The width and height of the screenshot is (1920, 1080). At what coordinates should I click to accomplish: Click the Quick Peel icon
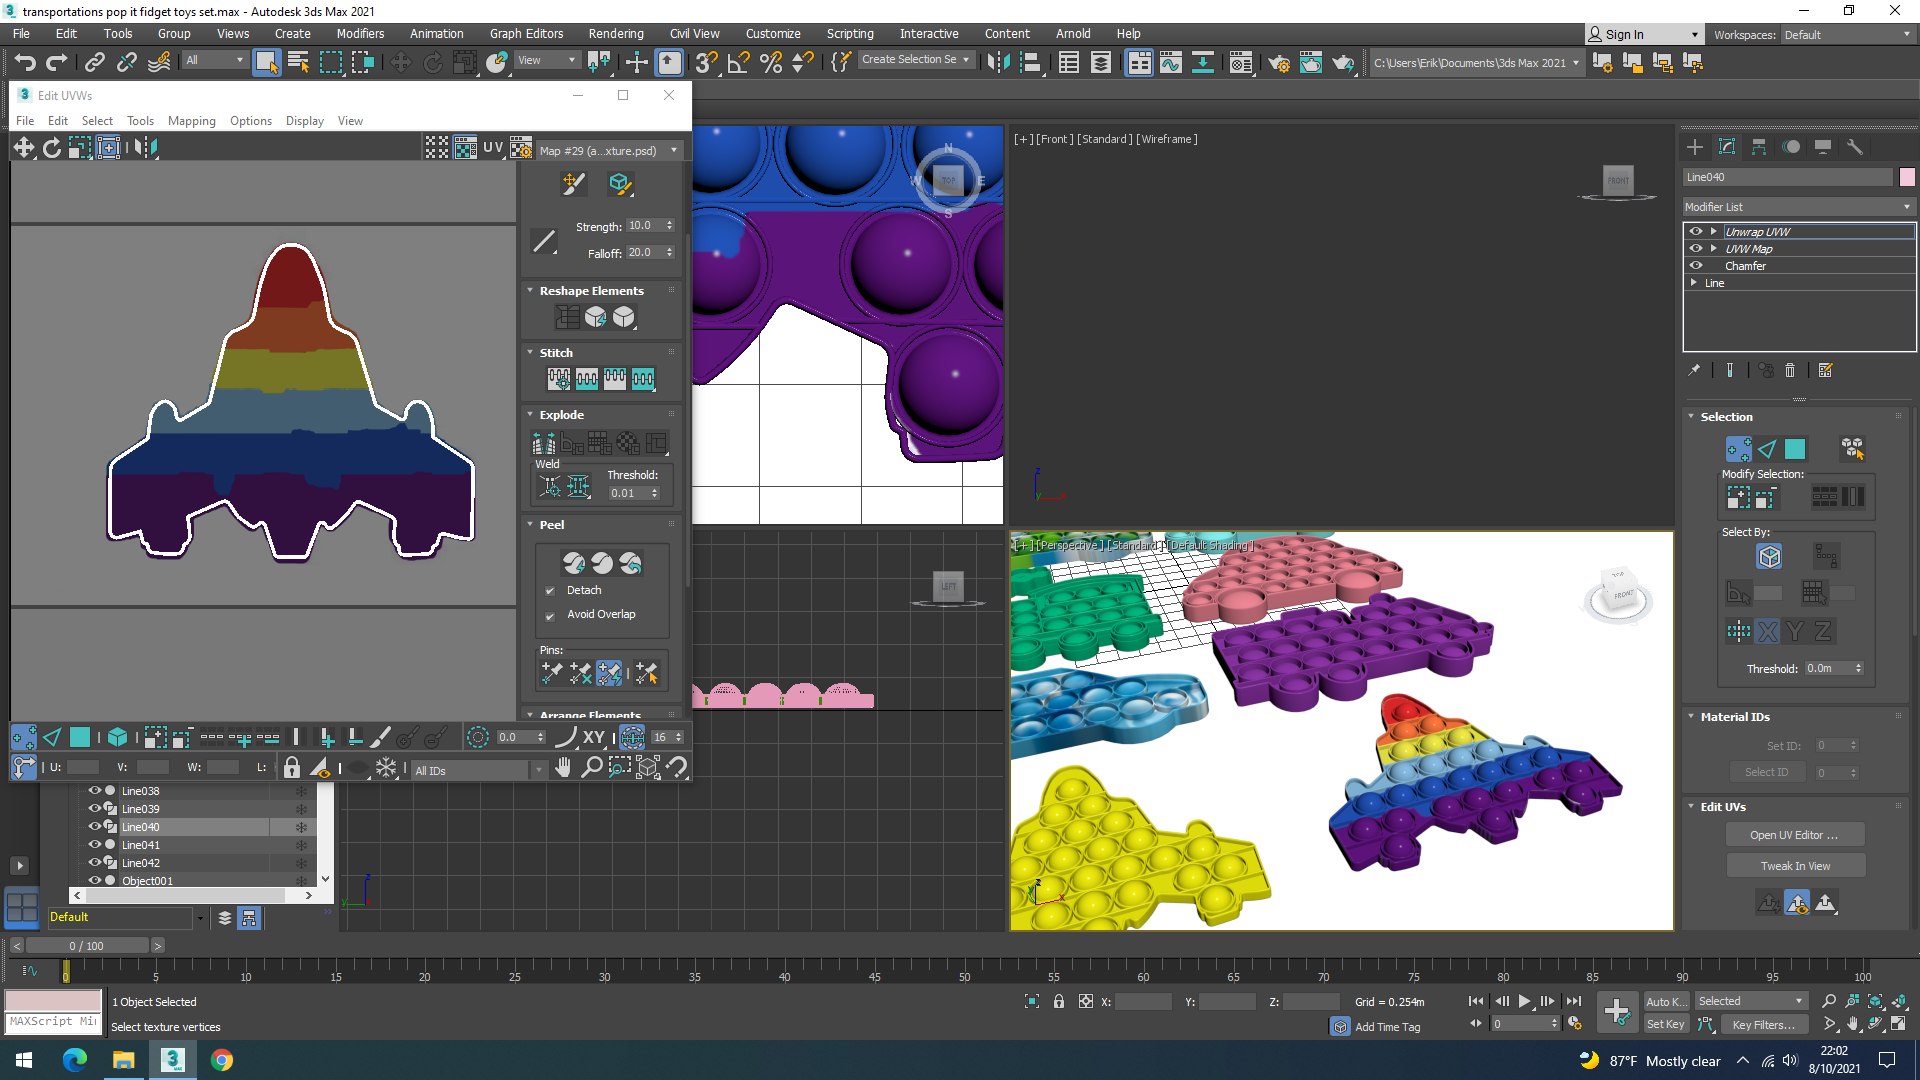coord(573,563)
